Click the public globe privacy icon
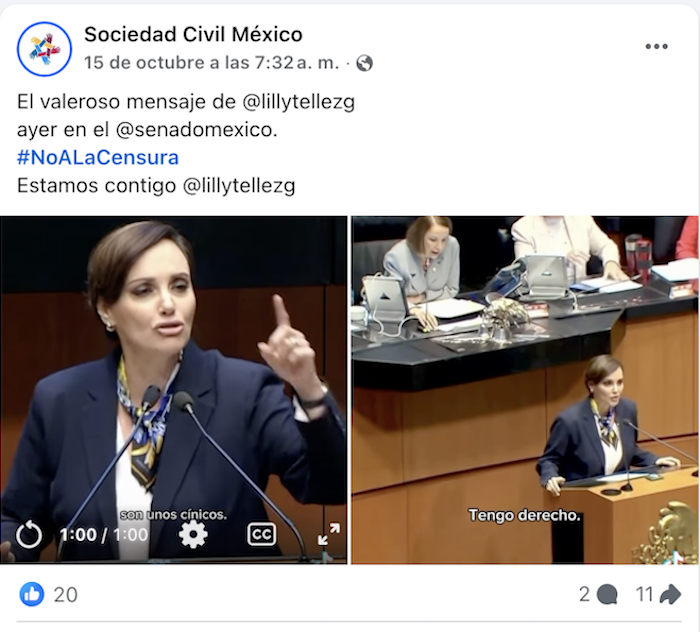Viewport: 700px width, 632px height. [x=364, y=63]
